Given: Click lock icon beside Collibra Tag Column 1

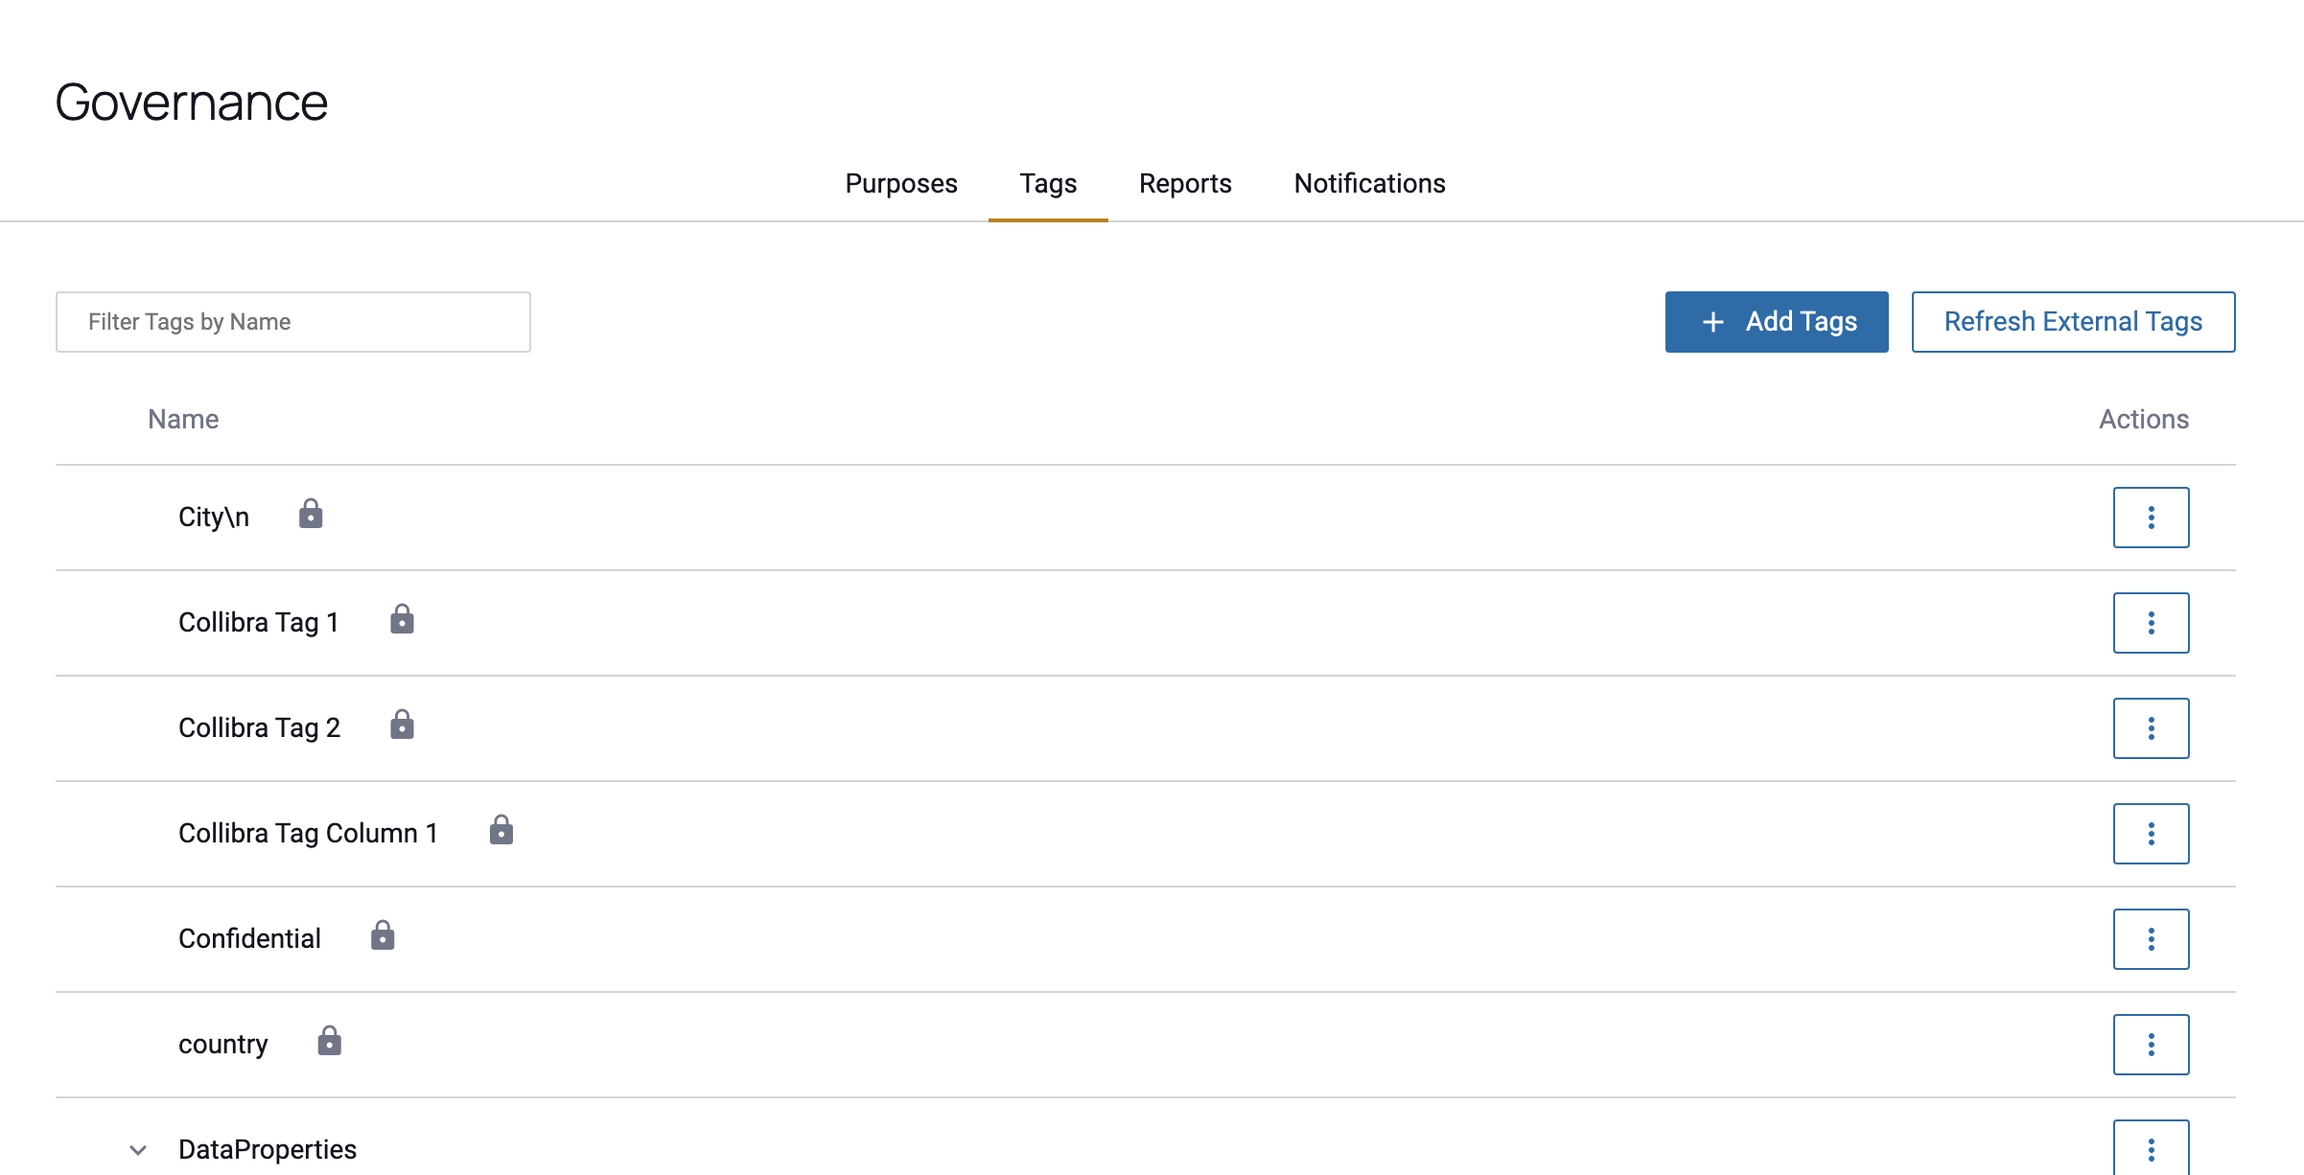Looking at the screenshot, I should click(x=501, y=831).
